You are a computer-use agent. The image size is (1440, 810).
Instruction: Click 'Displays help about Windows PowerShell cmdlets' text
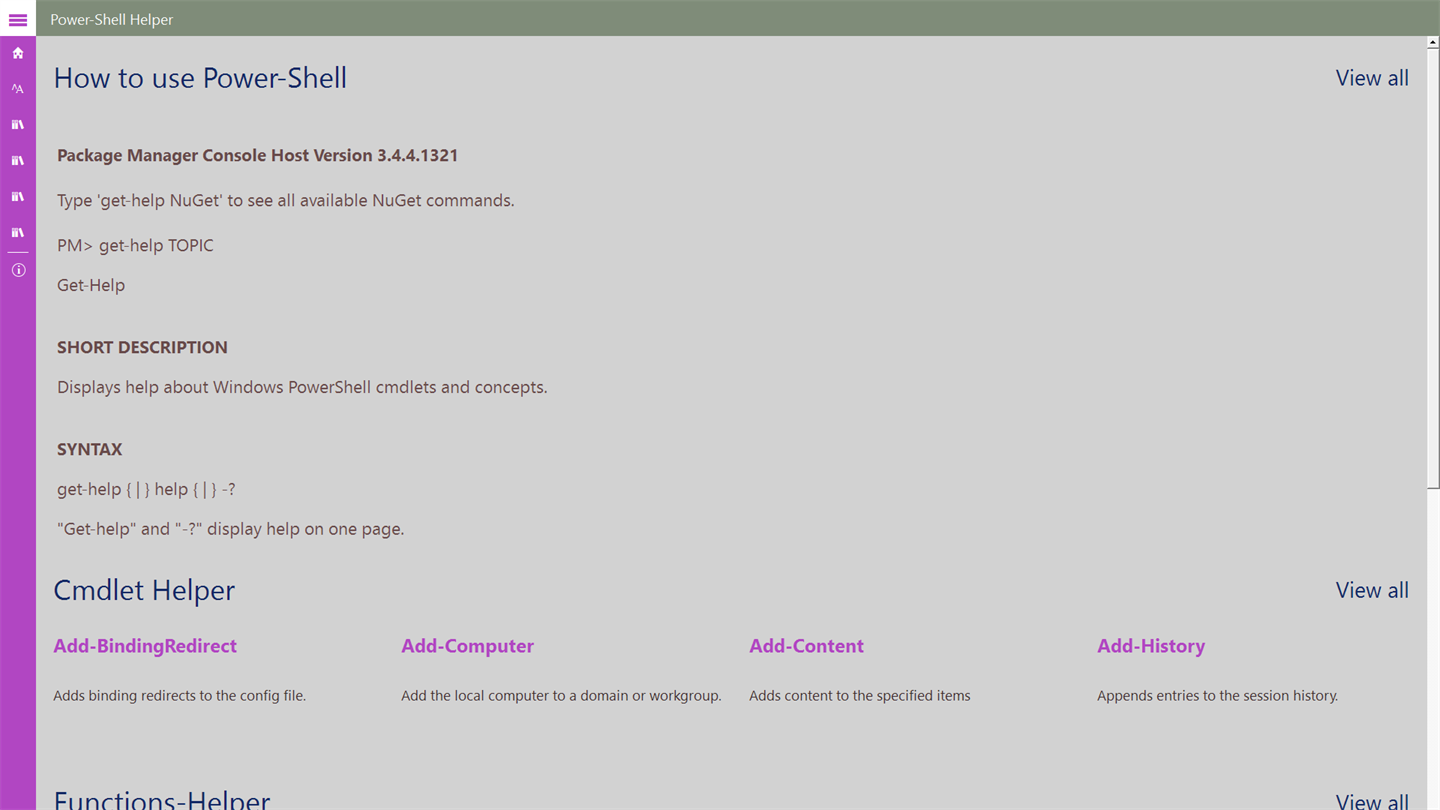(302, 387)
